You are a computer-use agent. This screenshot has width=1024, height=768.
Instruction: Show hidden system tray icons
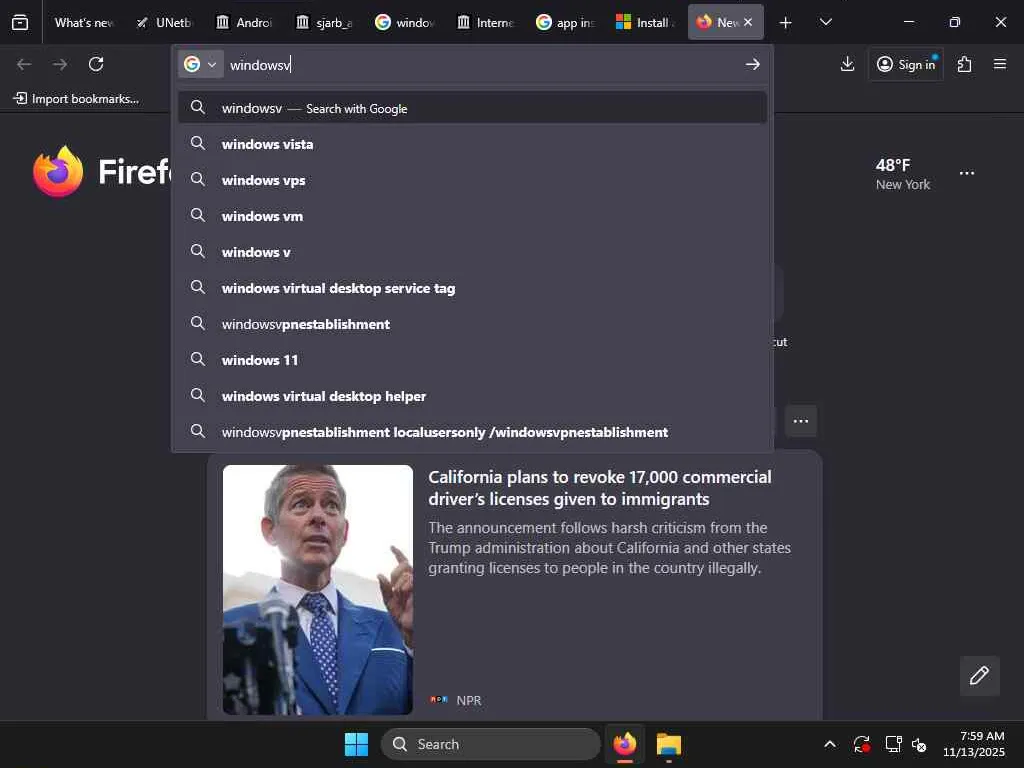829,744
